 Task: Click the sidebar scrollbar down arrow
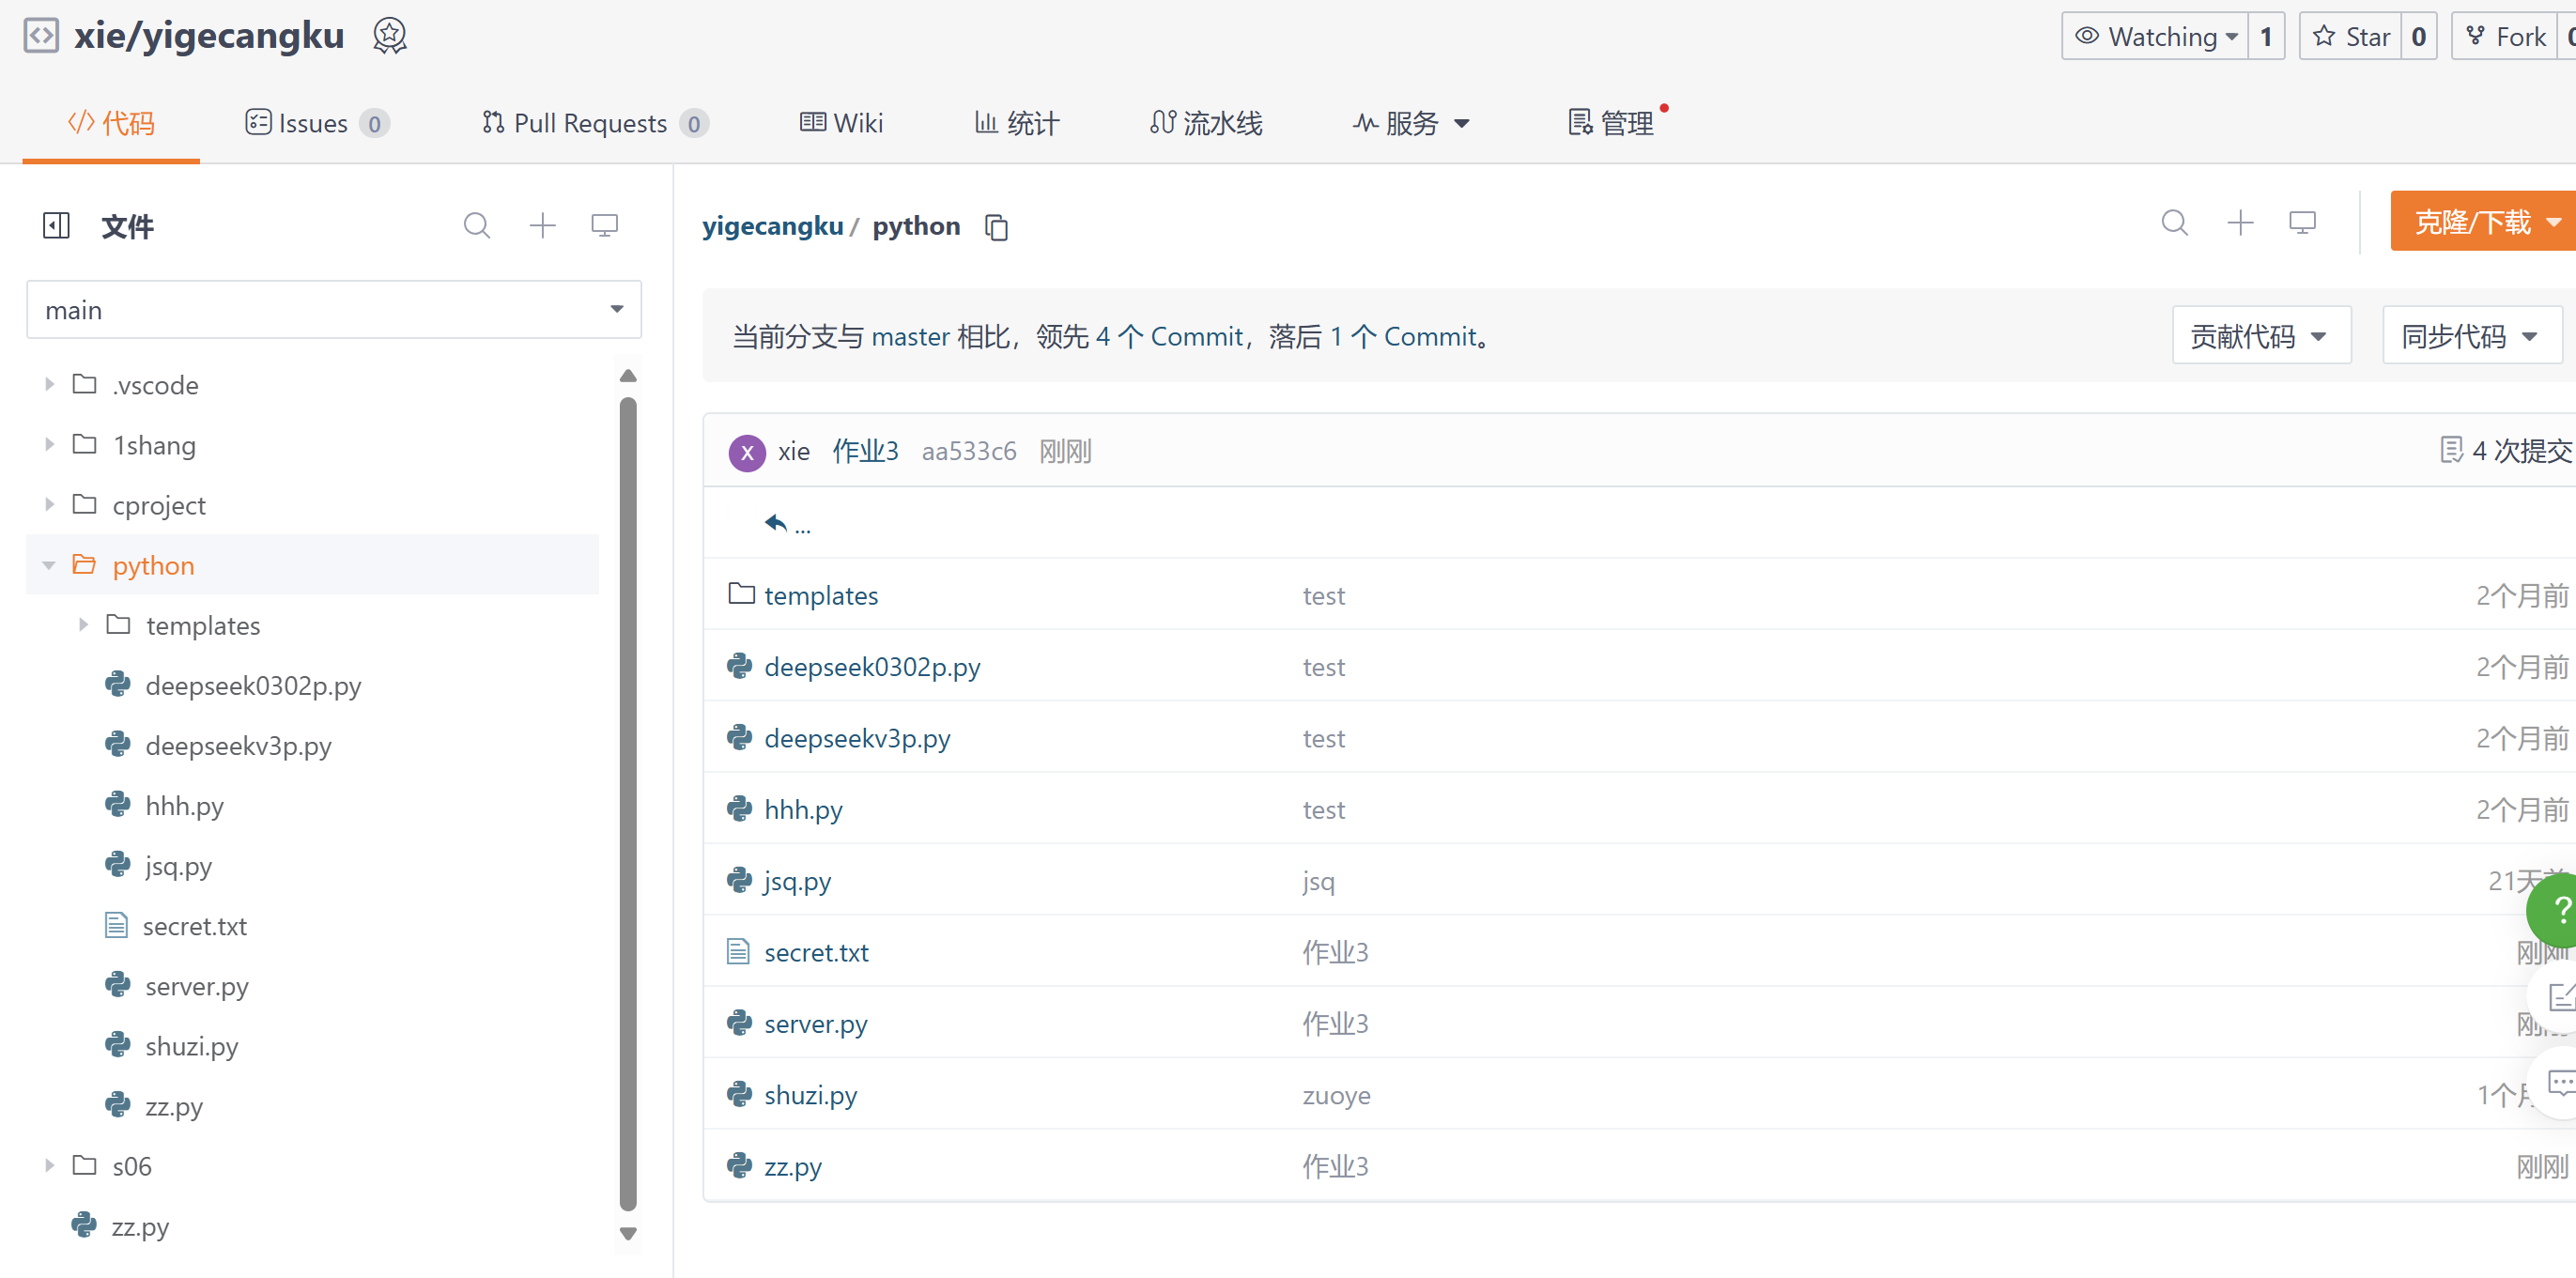tap(628, 1233)
